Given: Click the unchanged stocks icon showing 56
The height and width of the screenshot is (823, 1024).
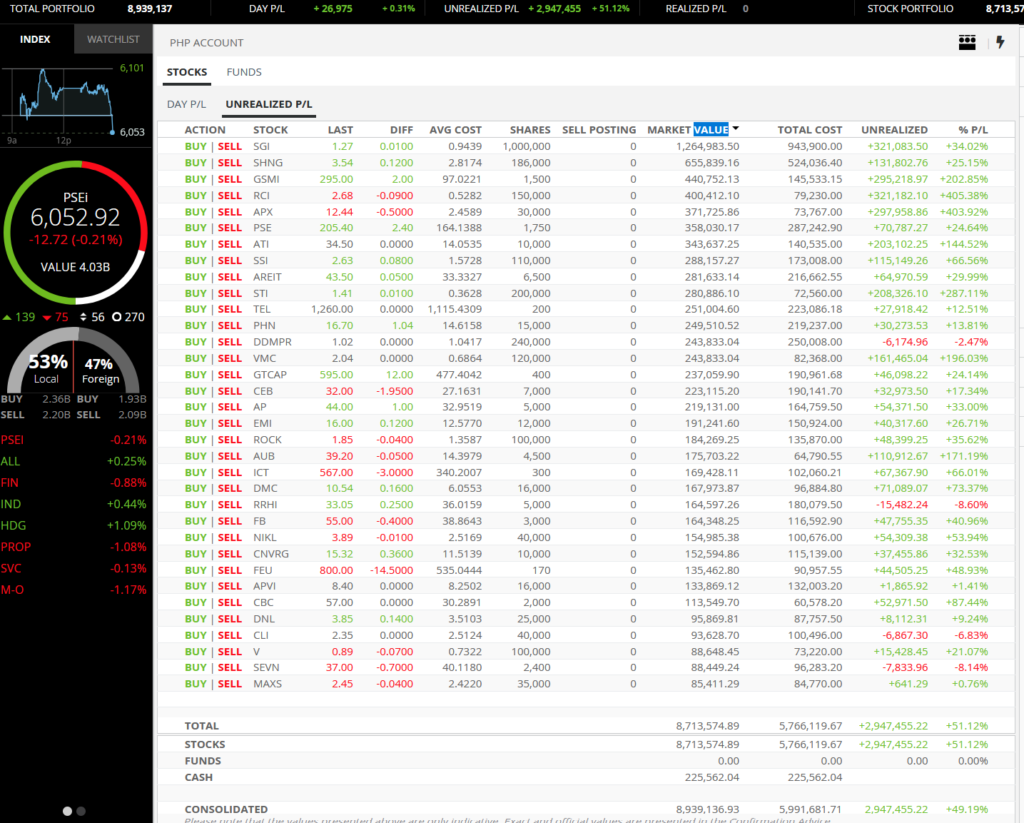Looking at the screenshot, I should click(83, 317).
